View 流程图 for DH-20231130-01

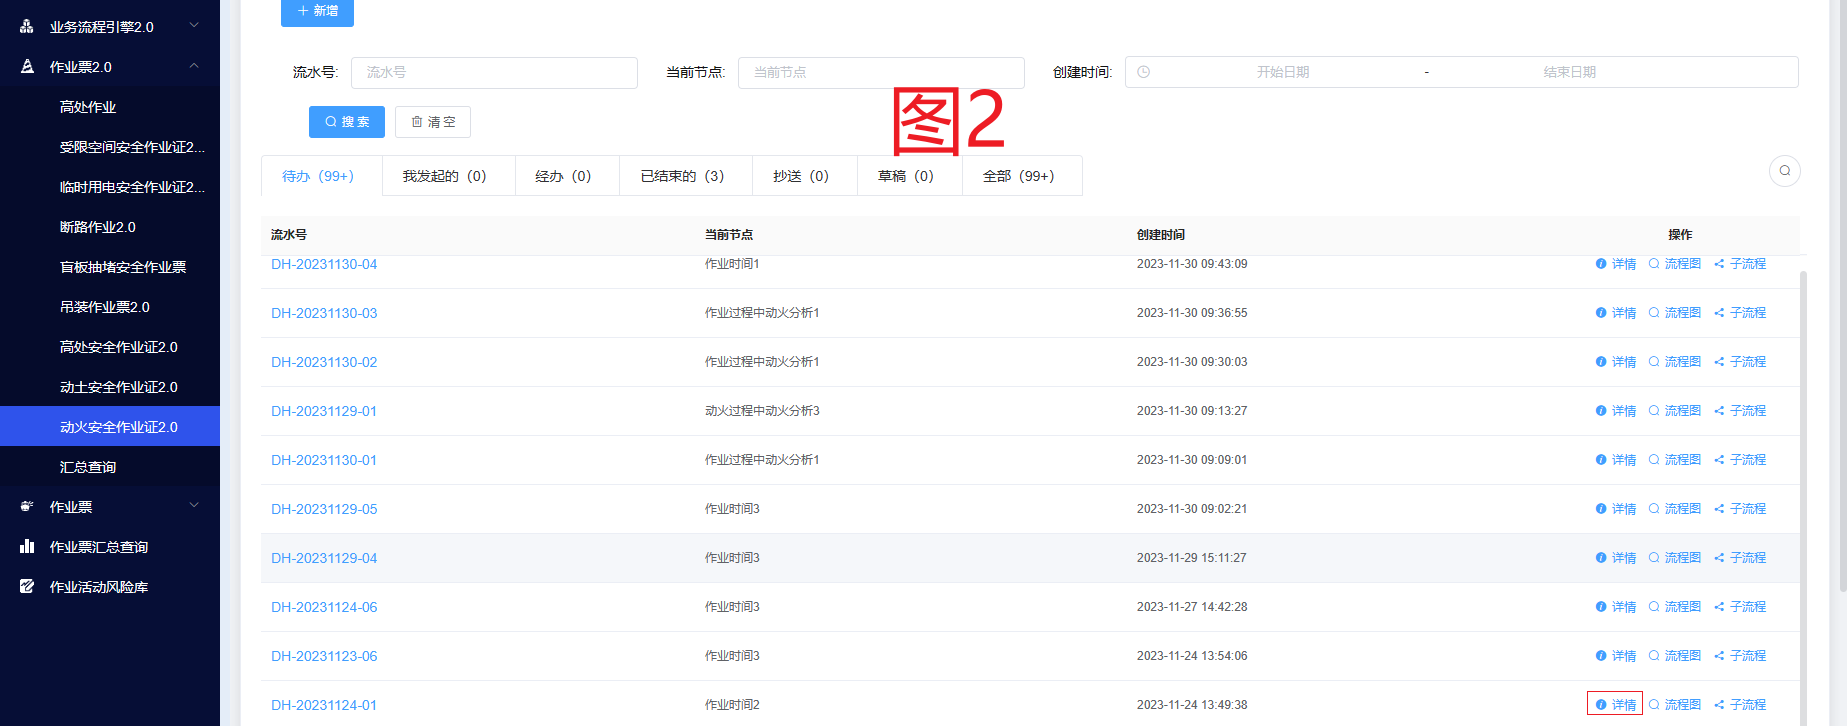[x=1675, y=460]
